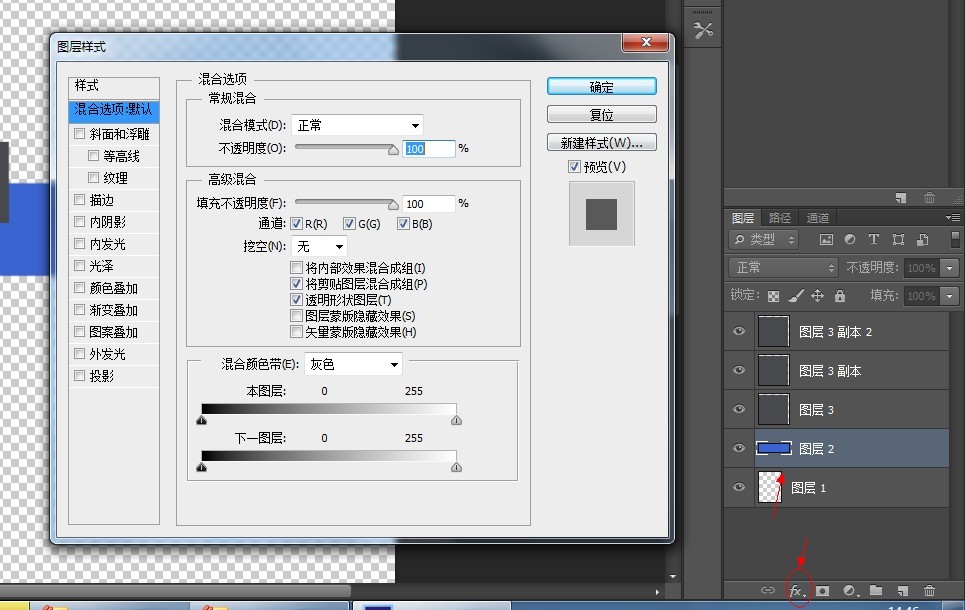The width and height of the screenshot is (965, 610).
Task: Lock transparent pixels in Layers panel
Action: coord(774,296)
